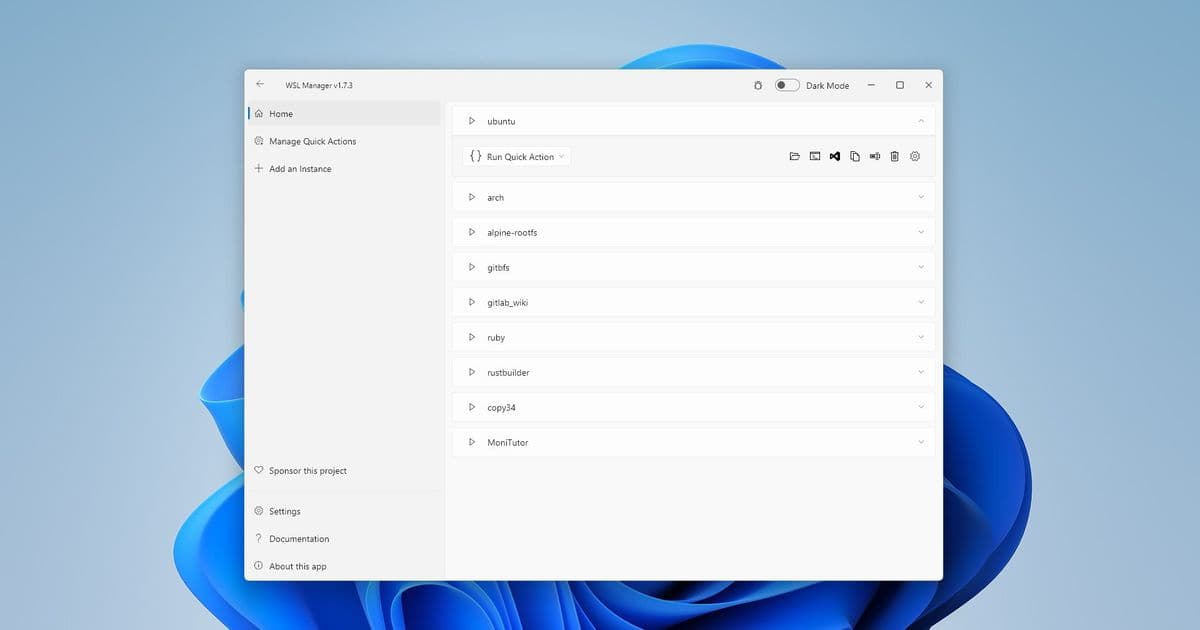The width and height of the screenshot is (1200, 630).
Task: Export the ubuntu instance
Action: [874, 156]
